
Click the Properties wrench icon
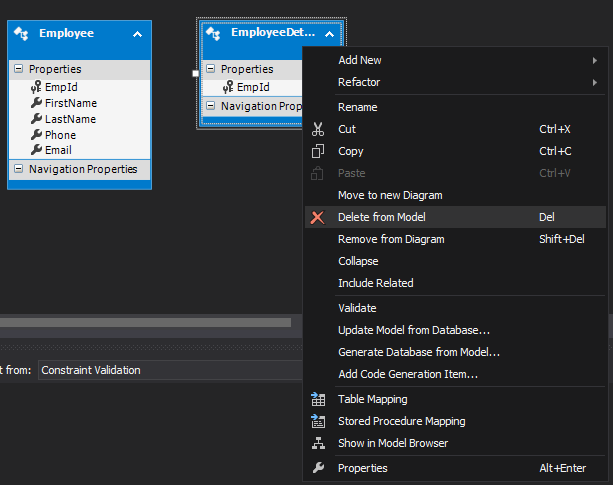[x=318, y=468]
